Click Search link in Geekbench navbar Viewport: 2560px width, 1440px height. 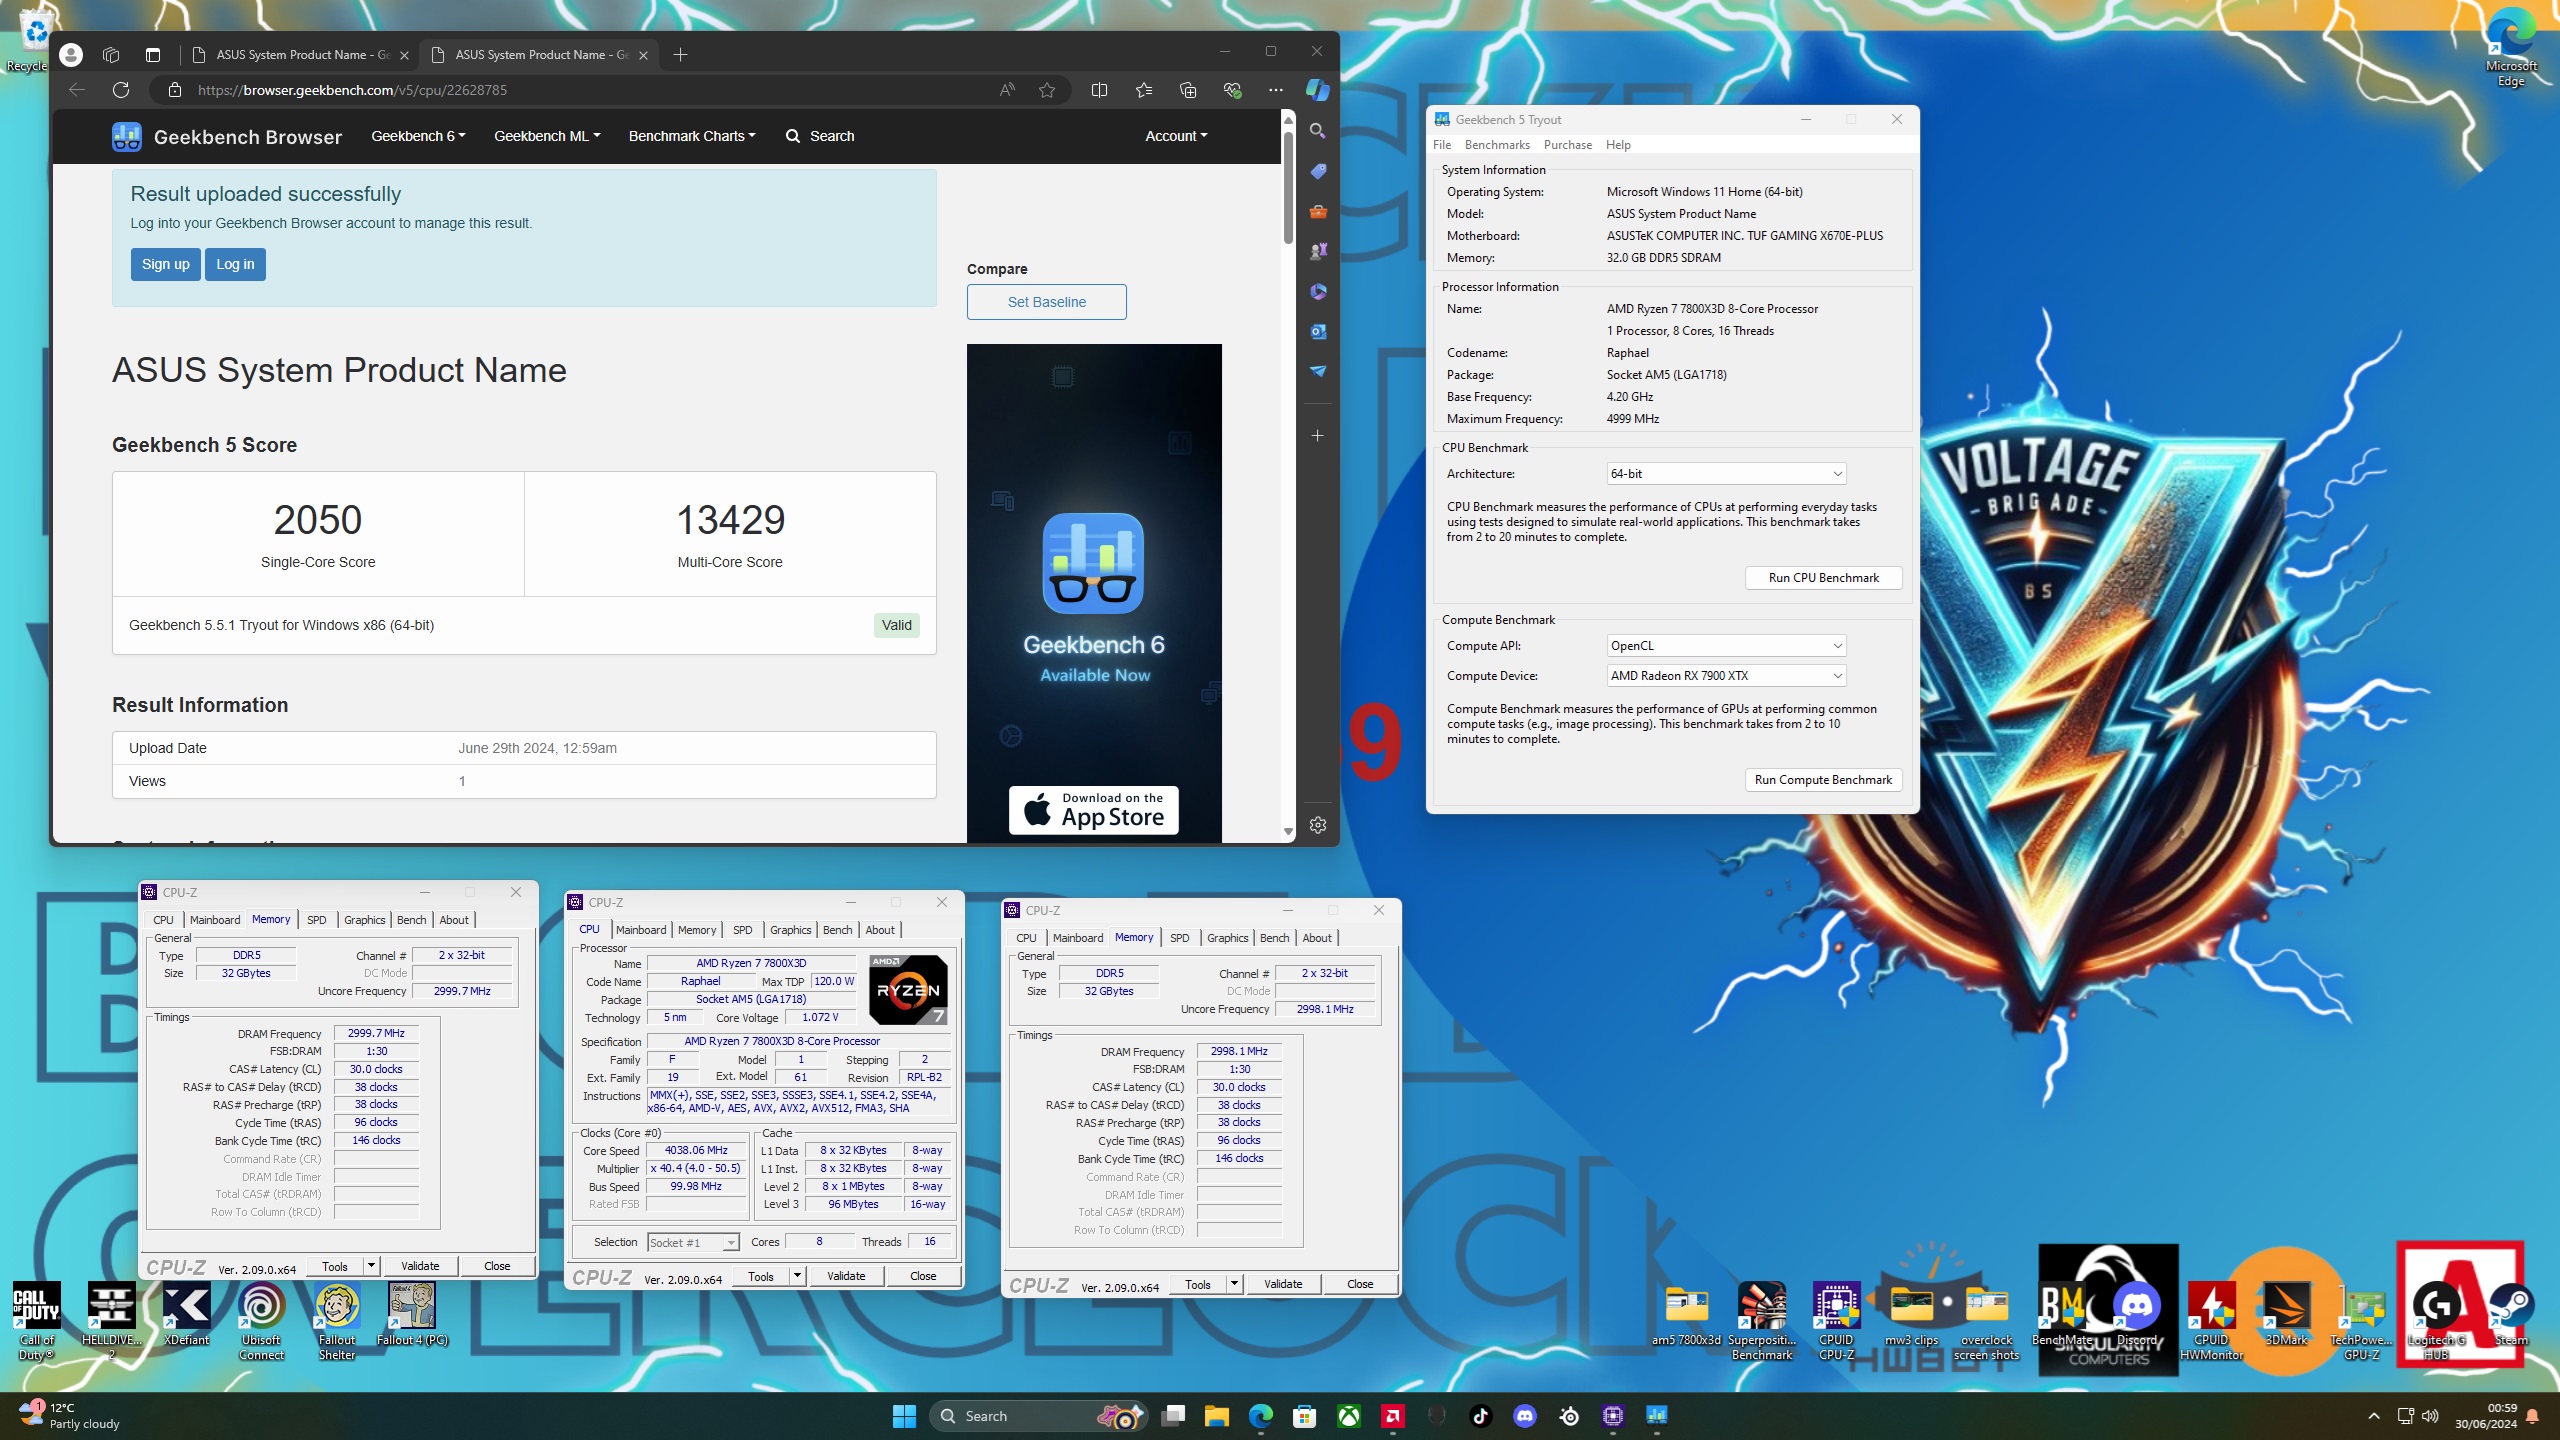tap(820, 136)
